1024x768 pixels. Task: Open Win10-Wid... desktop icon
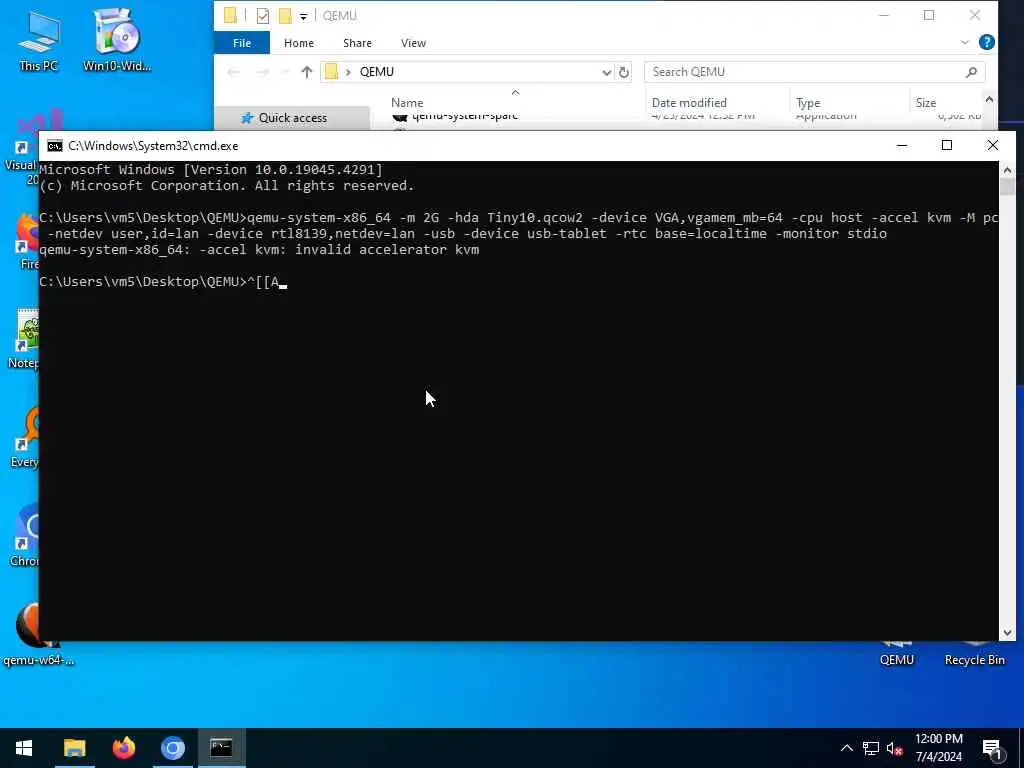117,40
